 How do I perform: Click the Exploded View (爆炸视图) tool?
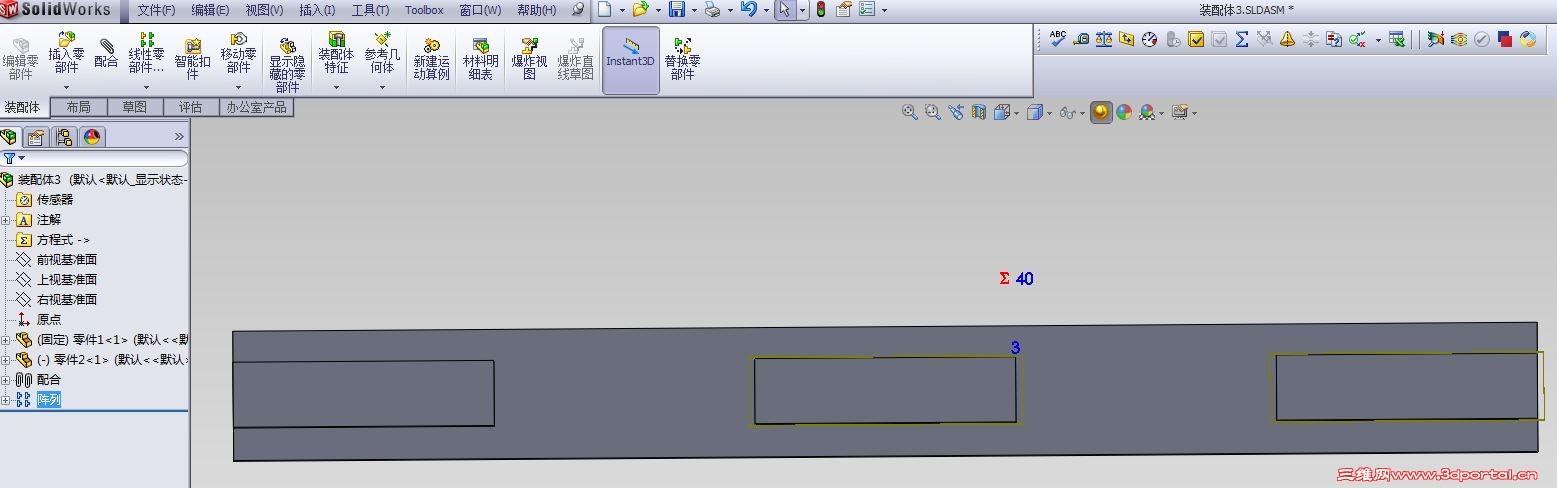529,59
